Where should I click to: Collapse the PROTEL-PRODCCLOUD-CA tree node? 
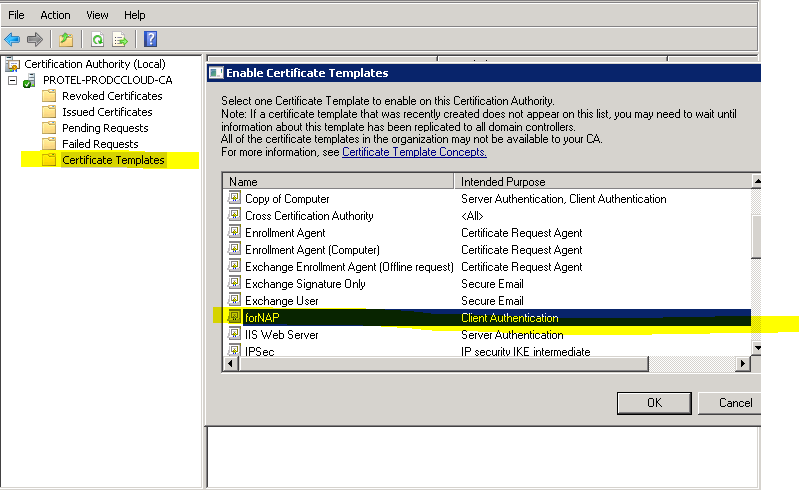click(x=12, y=80)
